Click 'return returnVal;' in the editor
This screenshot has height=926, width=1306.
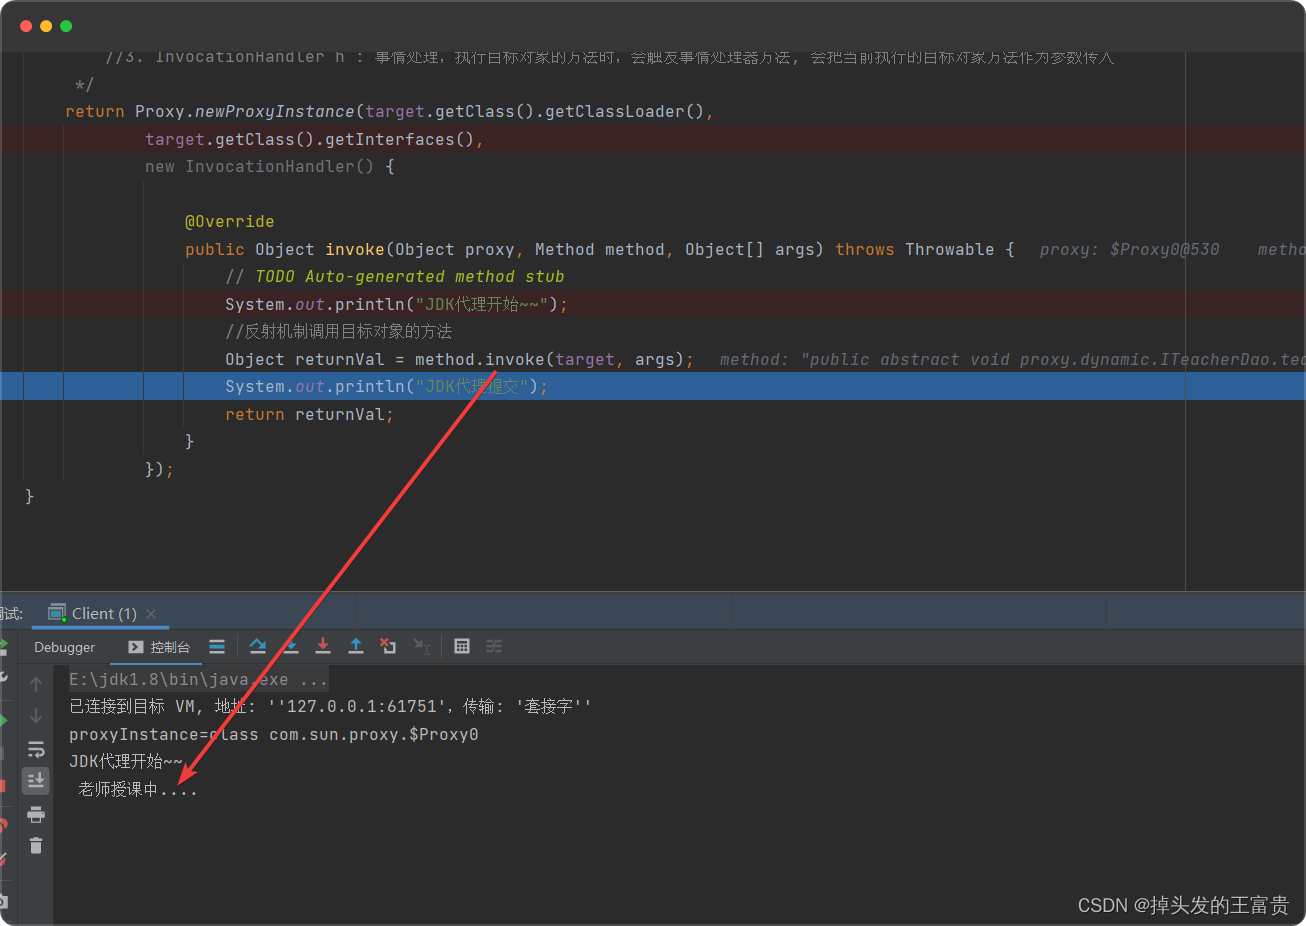tap(309, 415)
